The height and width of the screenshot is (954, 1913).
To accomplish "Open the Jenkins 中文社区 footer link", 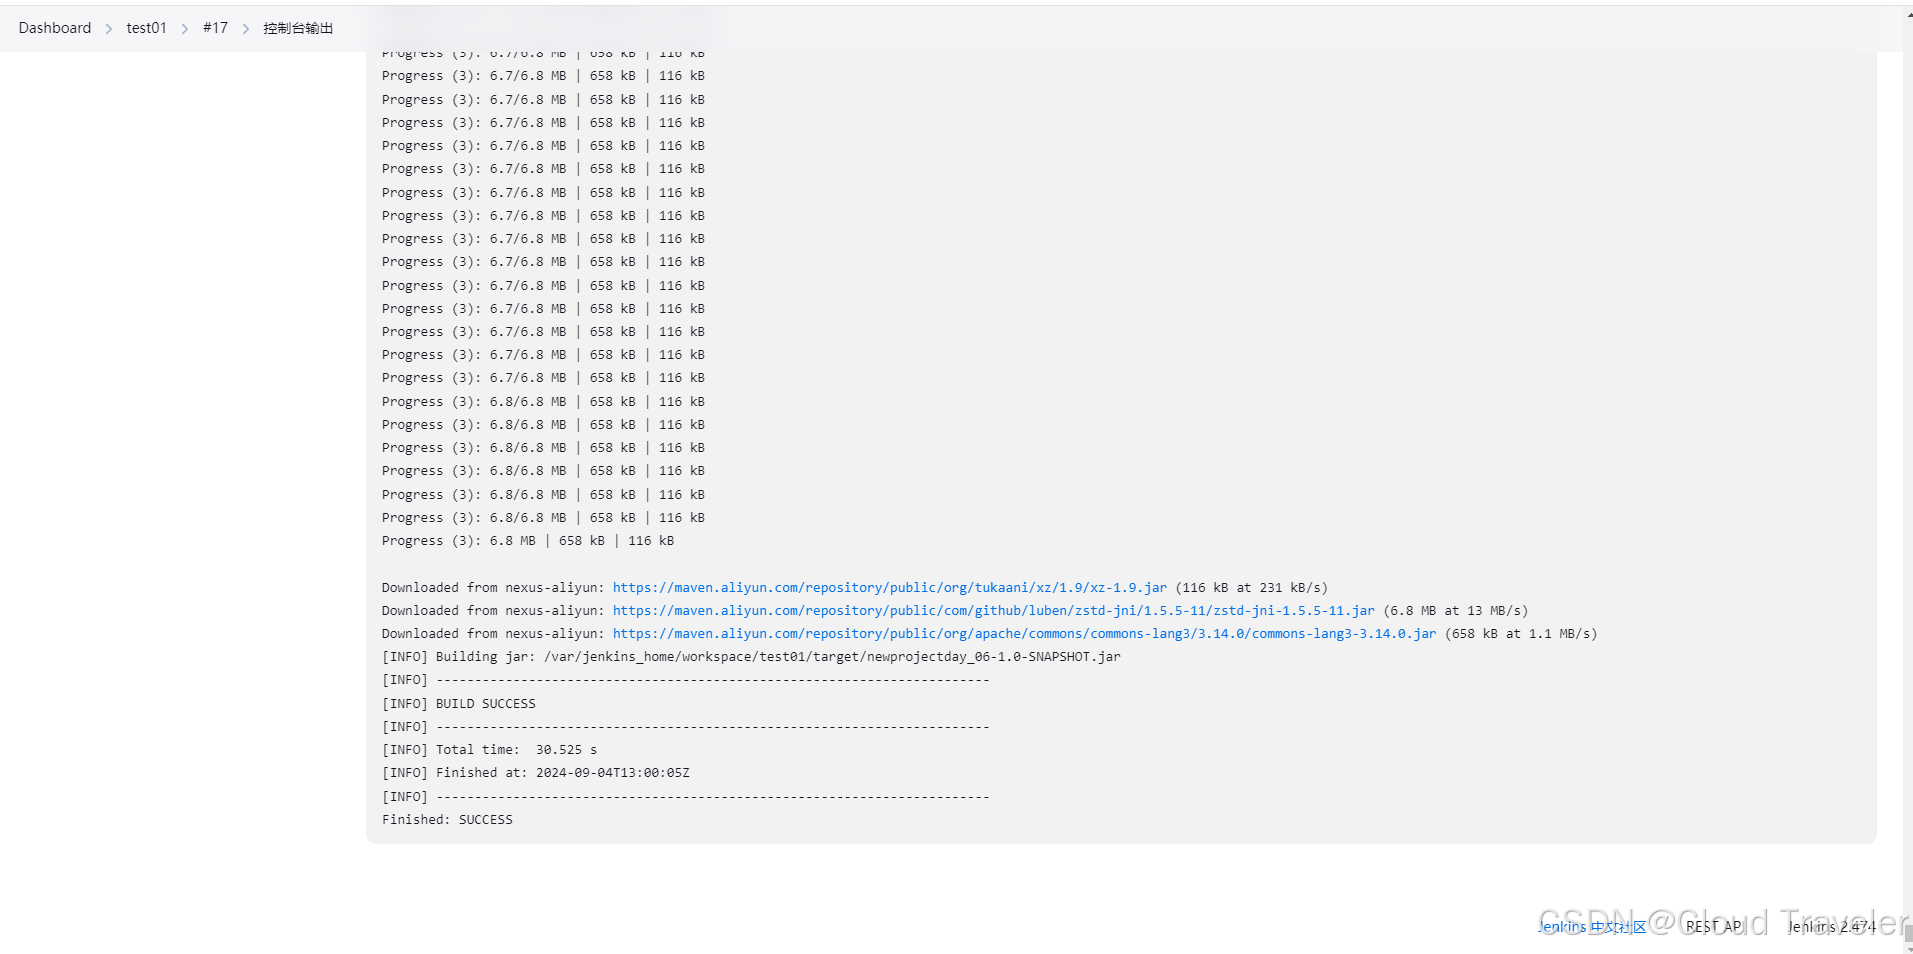I will point(1592,927).
